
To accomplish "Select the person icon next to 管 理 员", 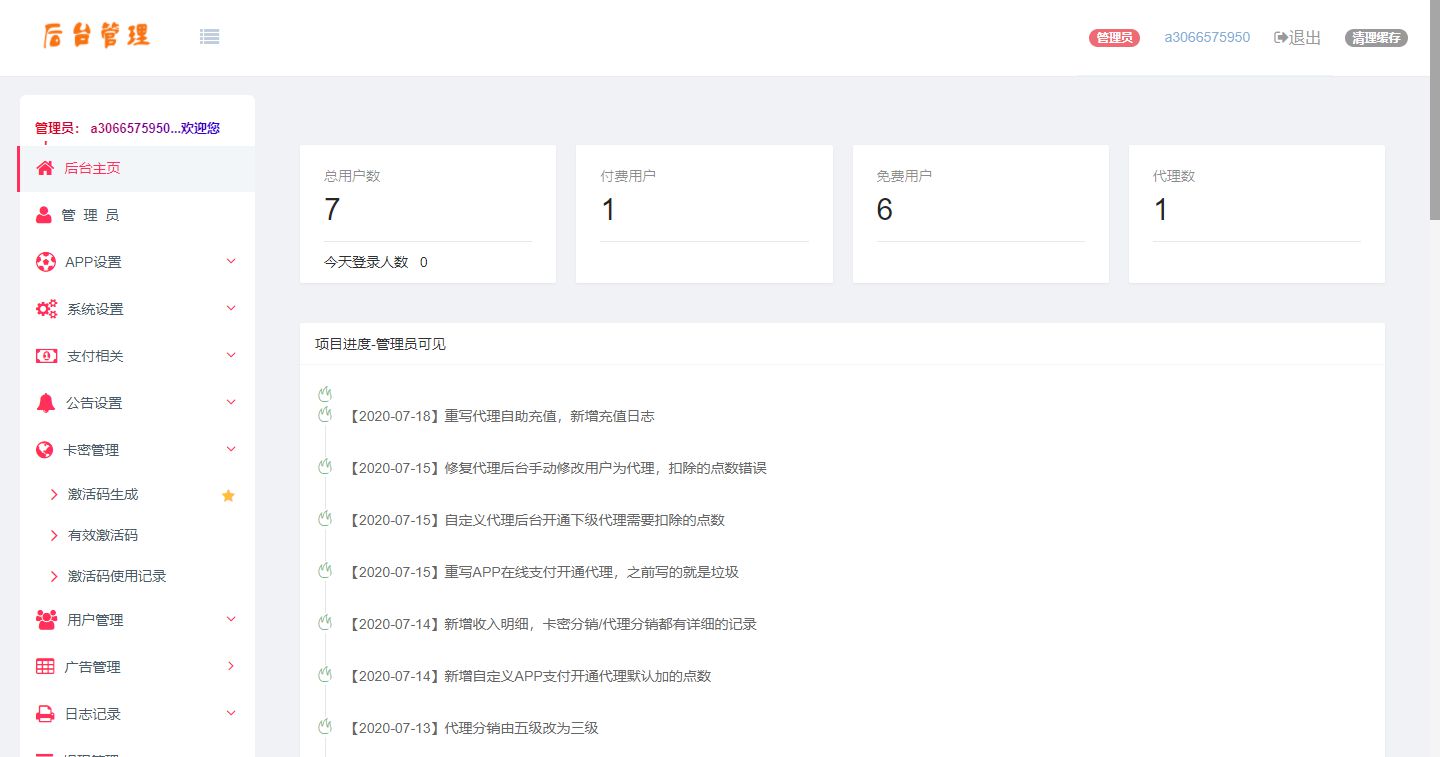I will click(46, 214).
